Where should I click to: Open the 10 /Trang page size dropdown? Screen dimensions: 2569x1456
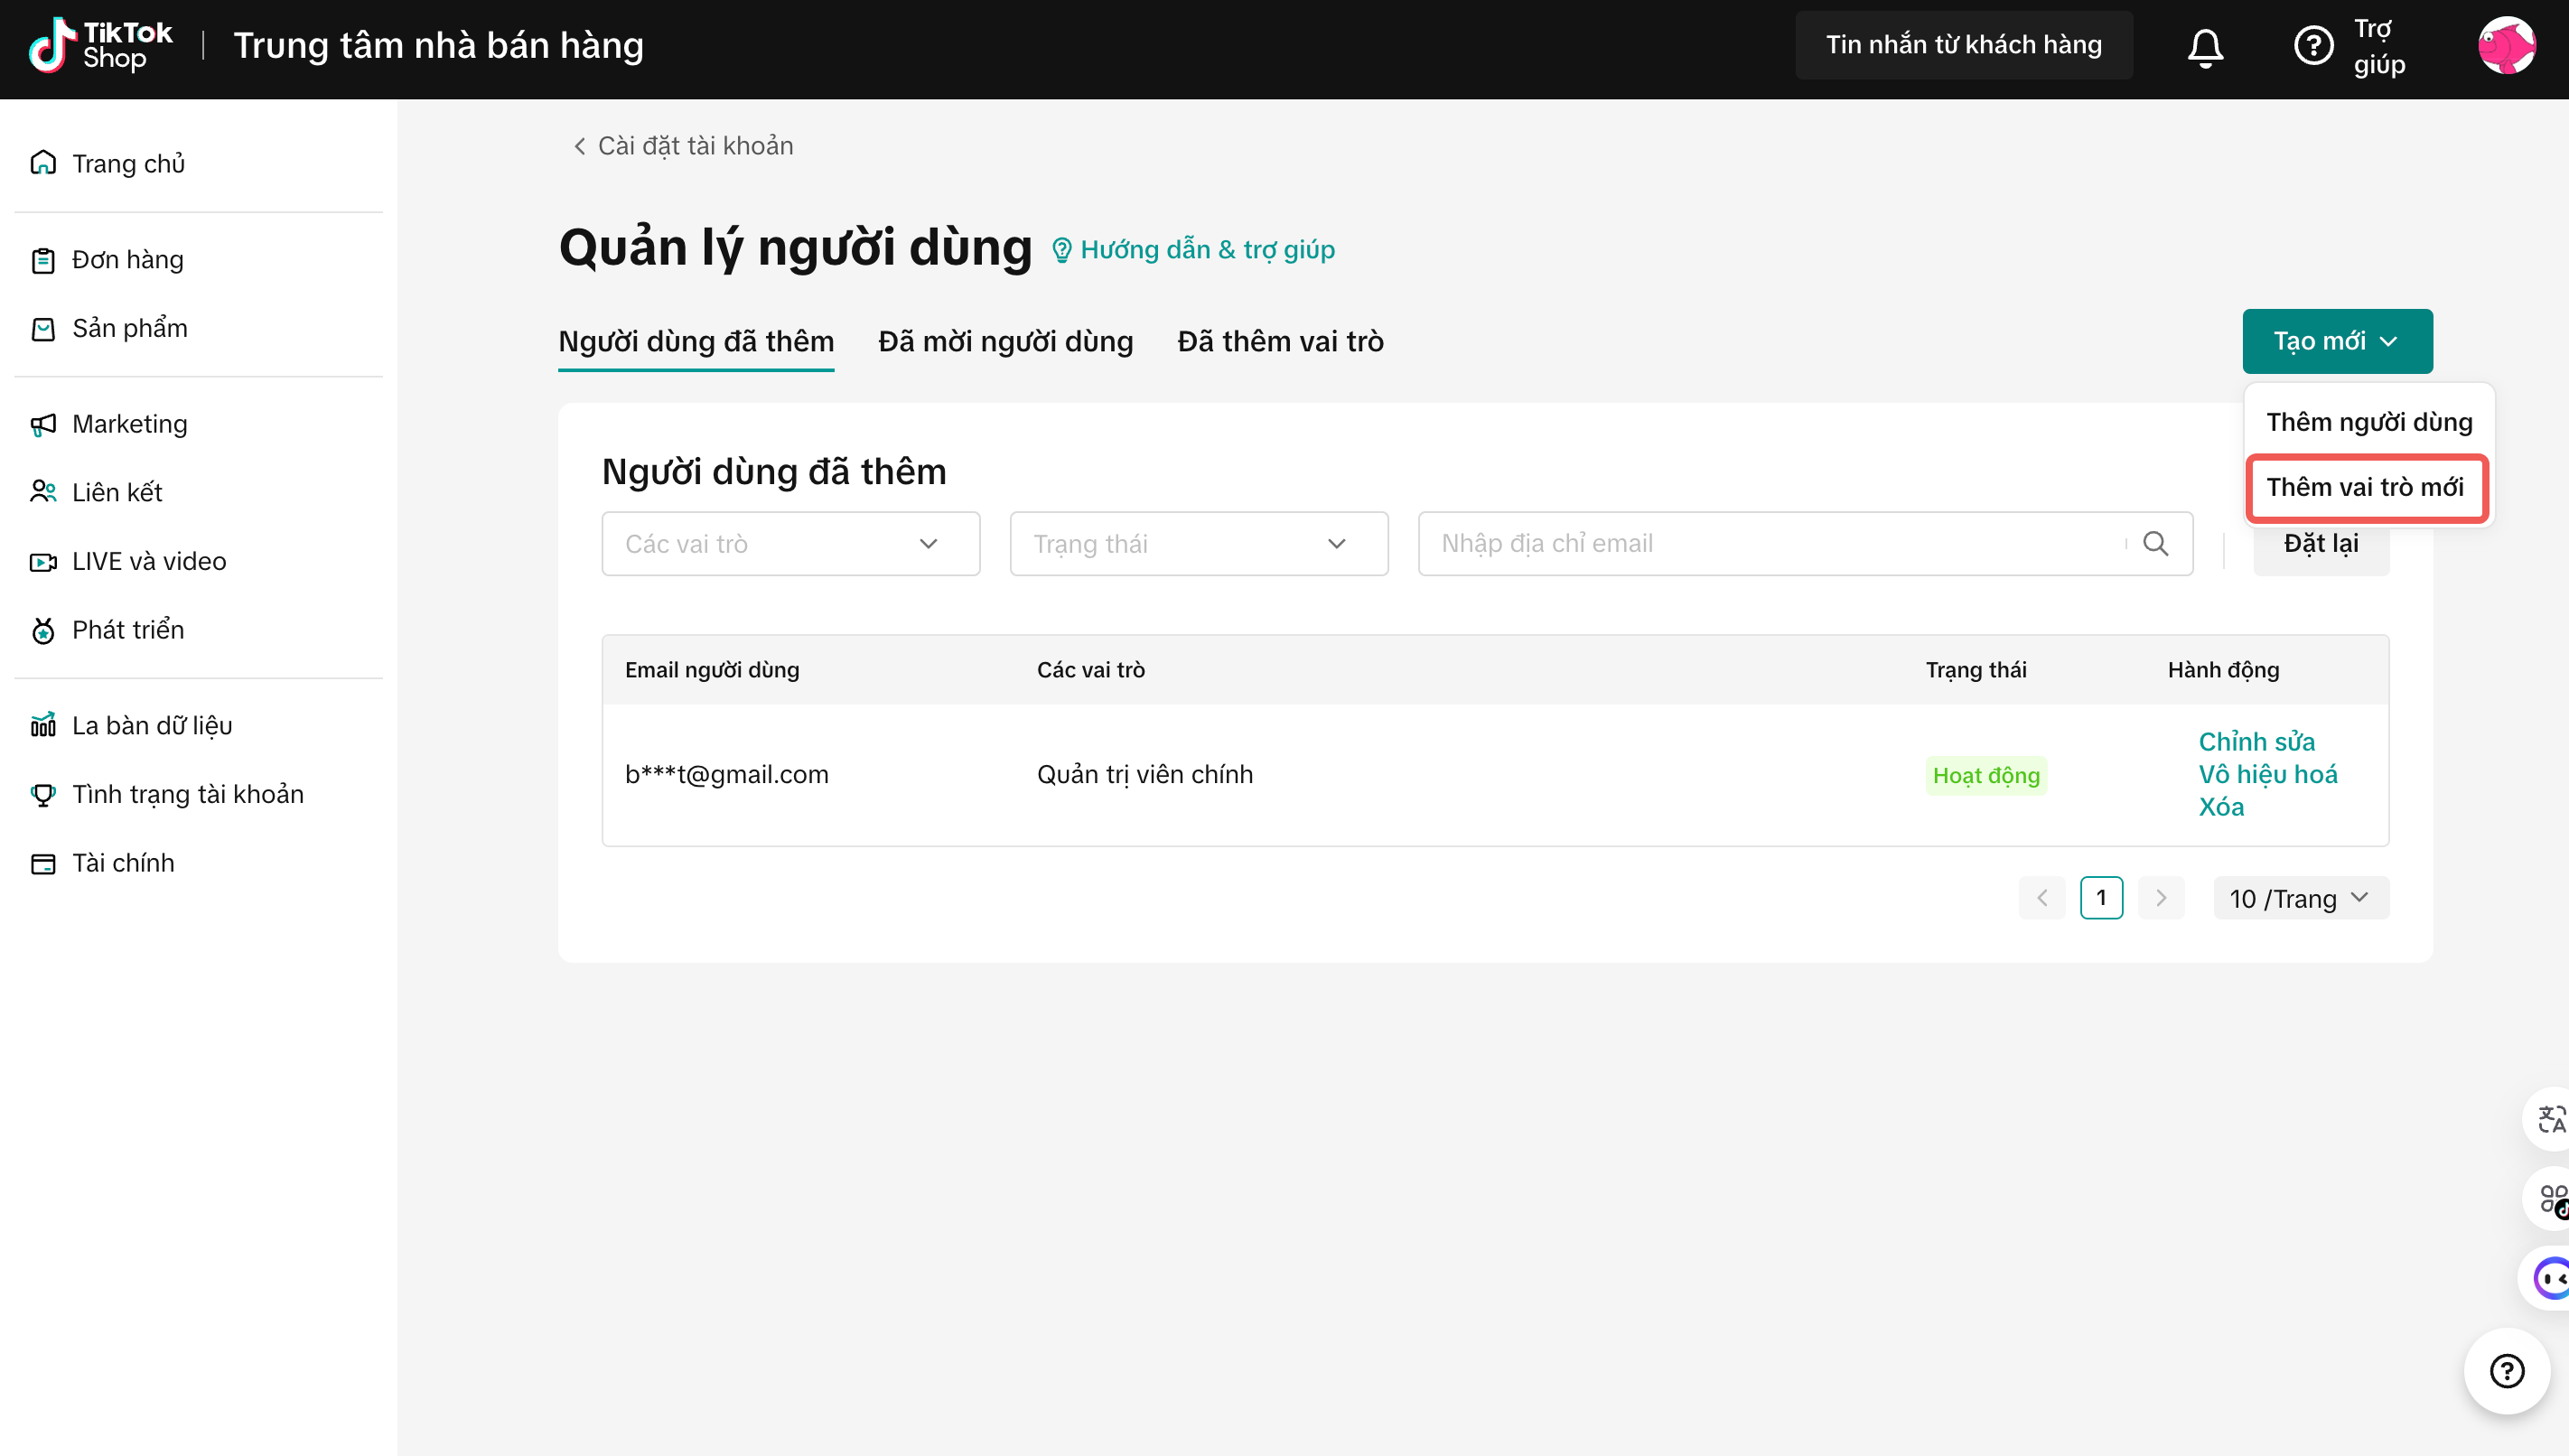tap(2300, 898)
